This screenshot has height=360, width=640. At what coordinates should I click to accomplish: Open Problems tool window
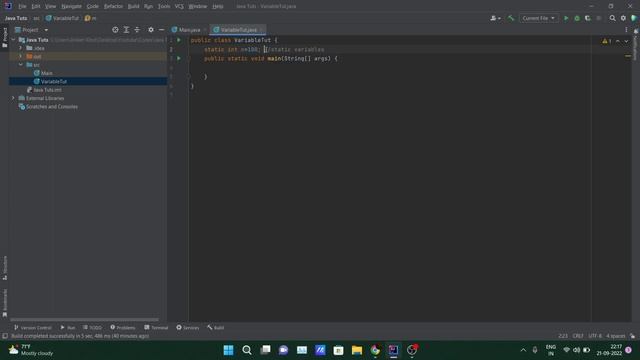tap(122, 328)
